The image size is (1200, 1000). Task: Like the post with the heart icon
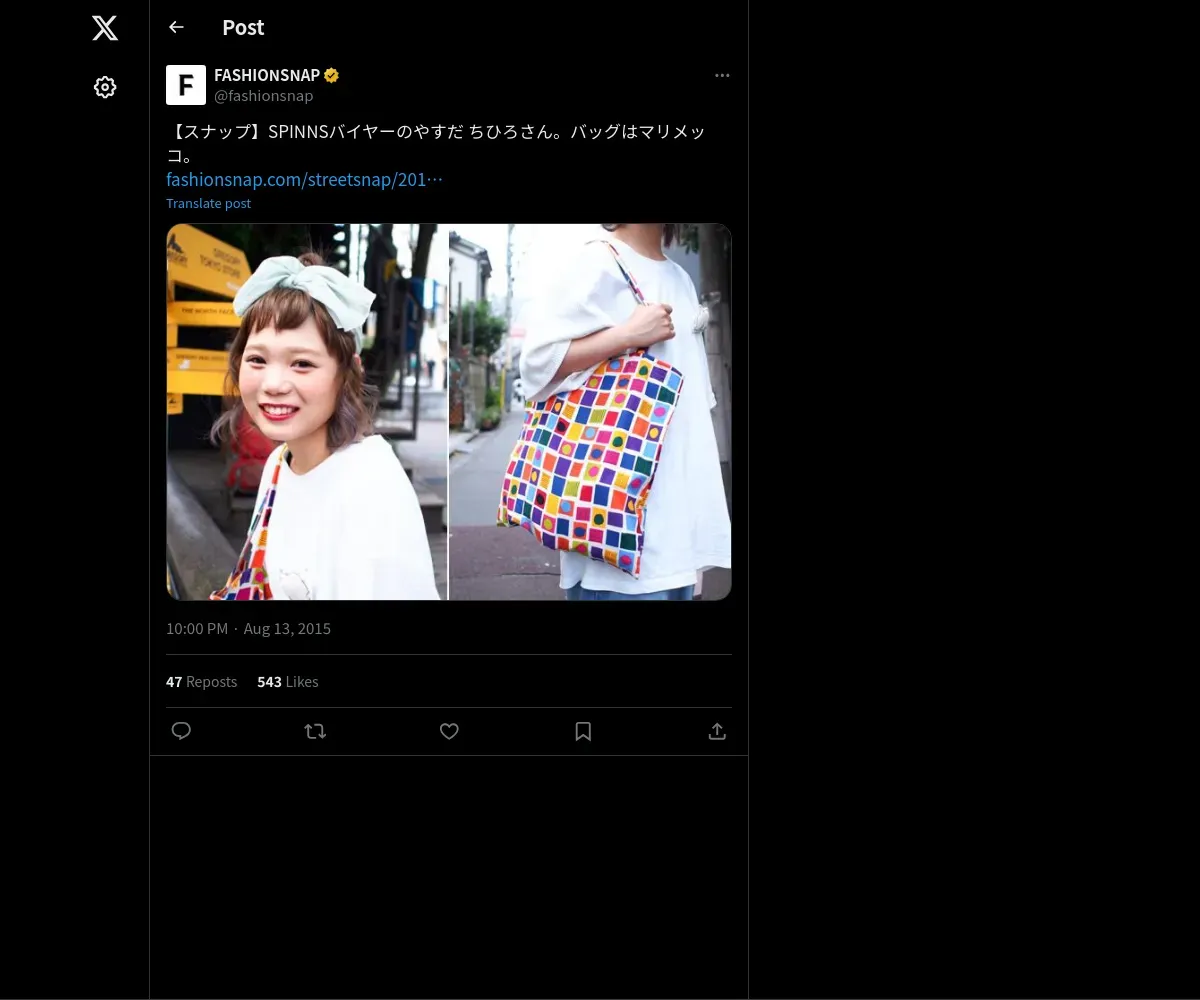coord(449,731)
